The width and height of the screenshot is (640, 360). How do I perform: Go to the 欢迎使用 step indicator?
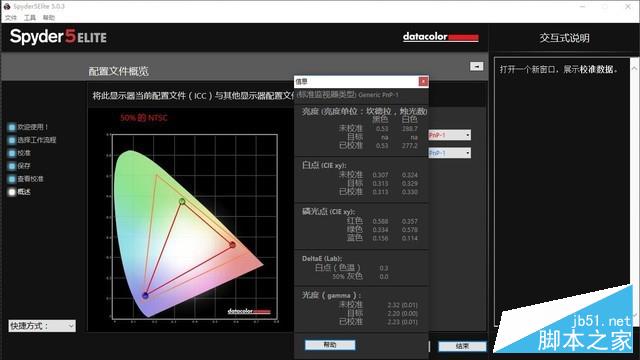pos(12,127)
